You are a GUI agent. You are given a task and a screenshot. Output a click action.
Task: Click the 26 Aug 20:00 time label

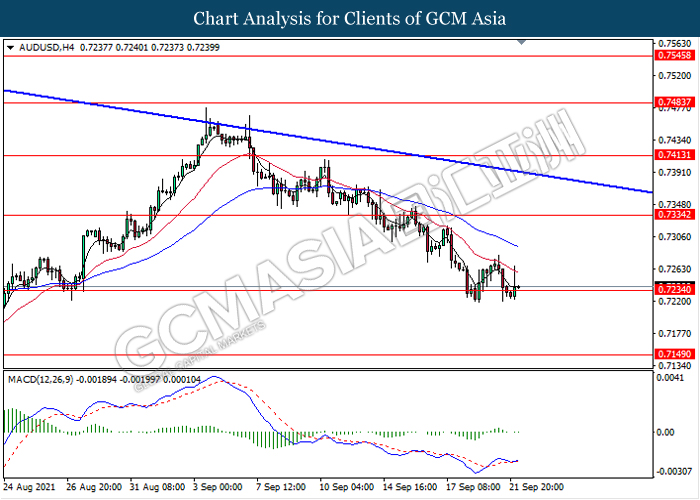coord(94,487)
